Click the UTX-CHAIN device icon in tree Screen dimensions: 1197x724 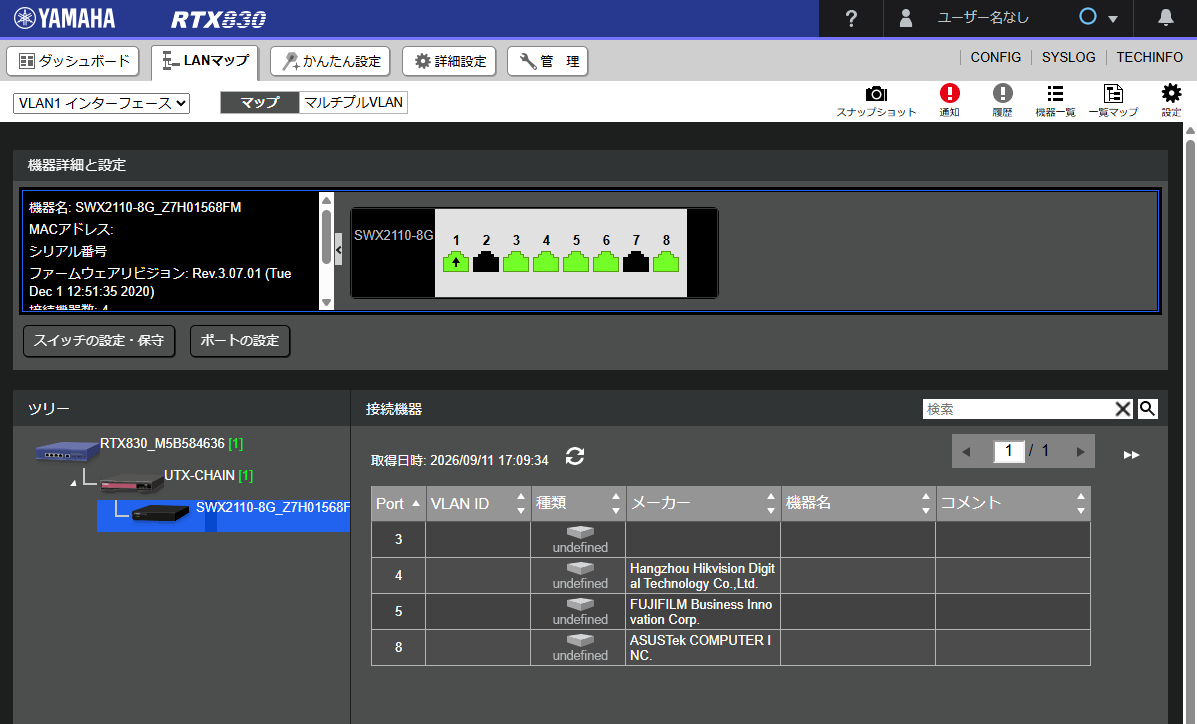coord(131,483)
